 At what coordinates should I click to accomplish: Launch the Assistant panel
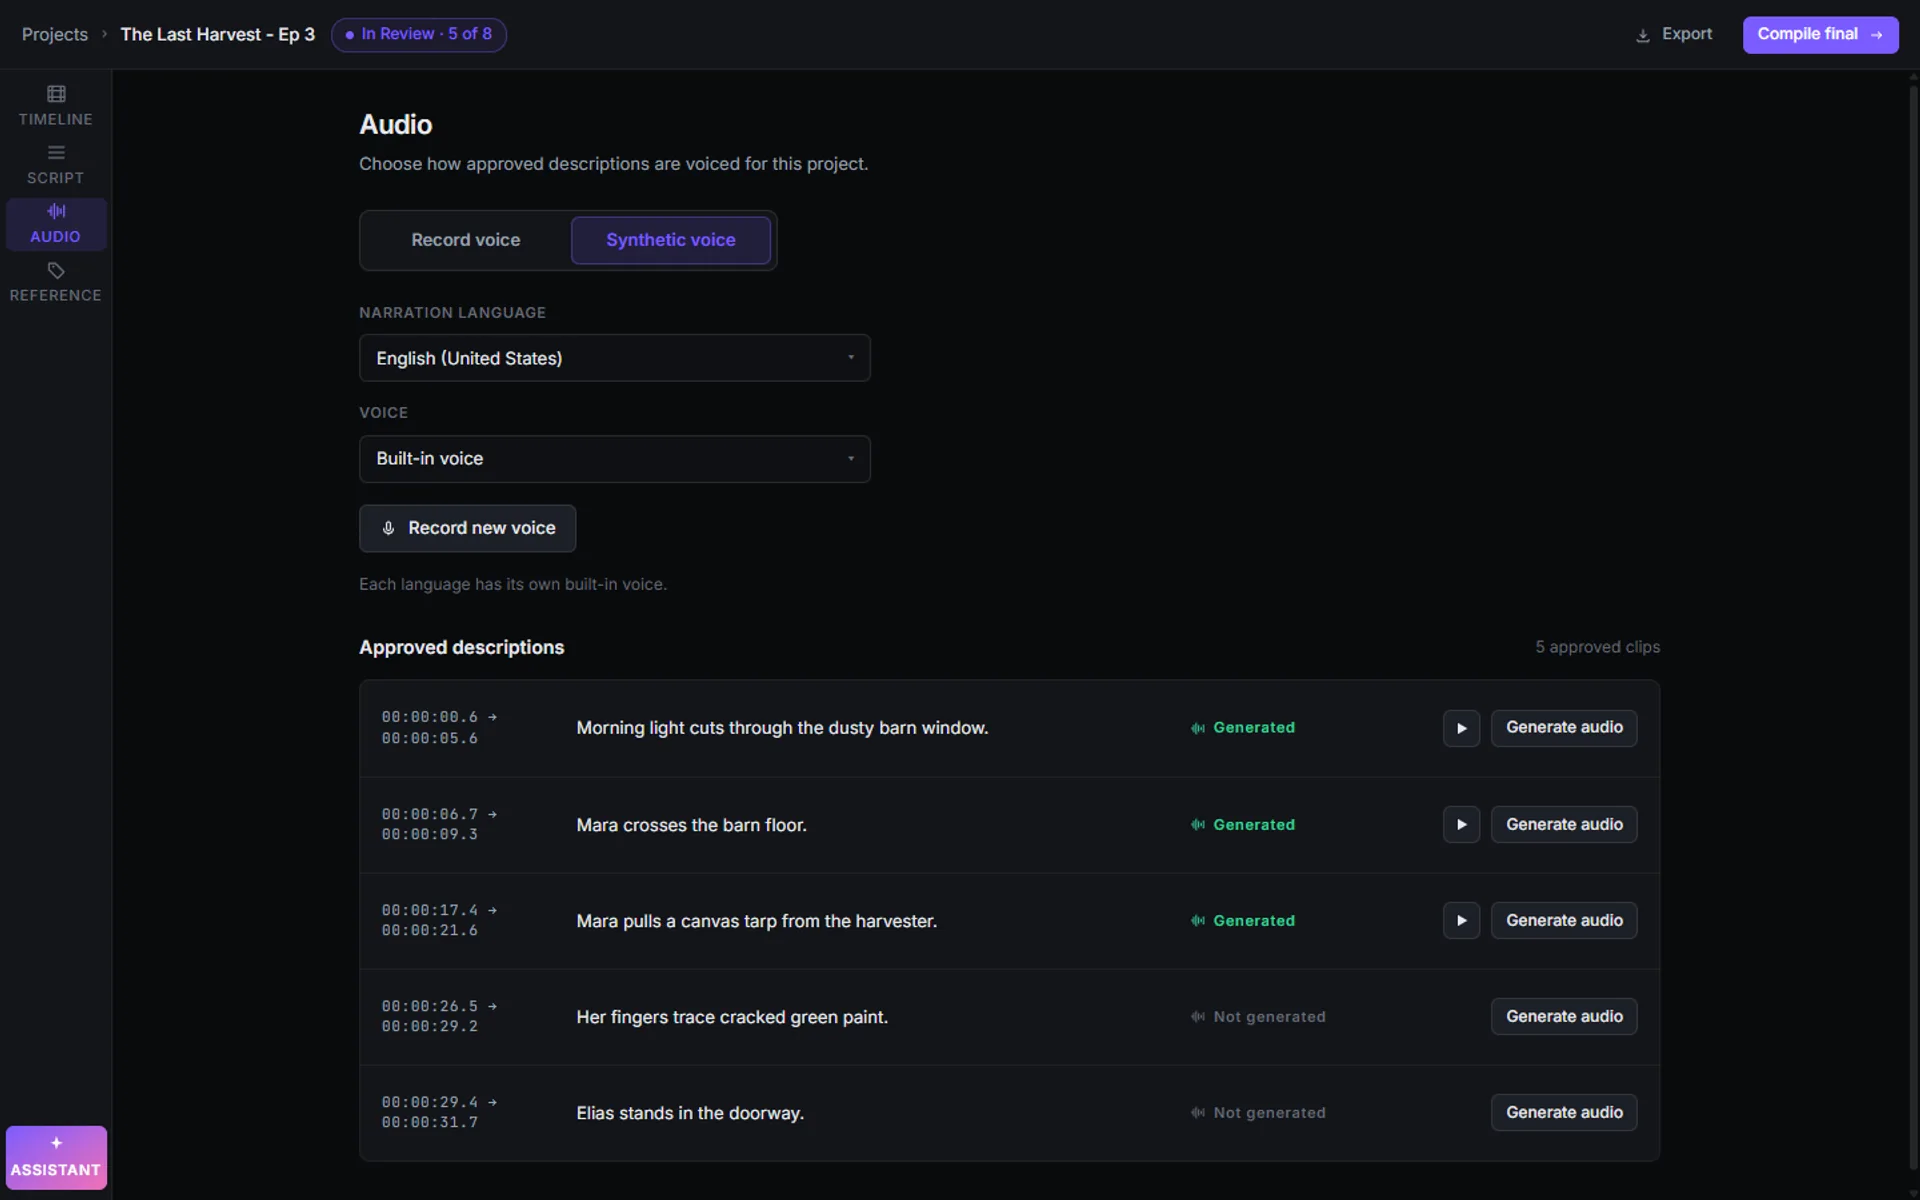[56, 1157]
